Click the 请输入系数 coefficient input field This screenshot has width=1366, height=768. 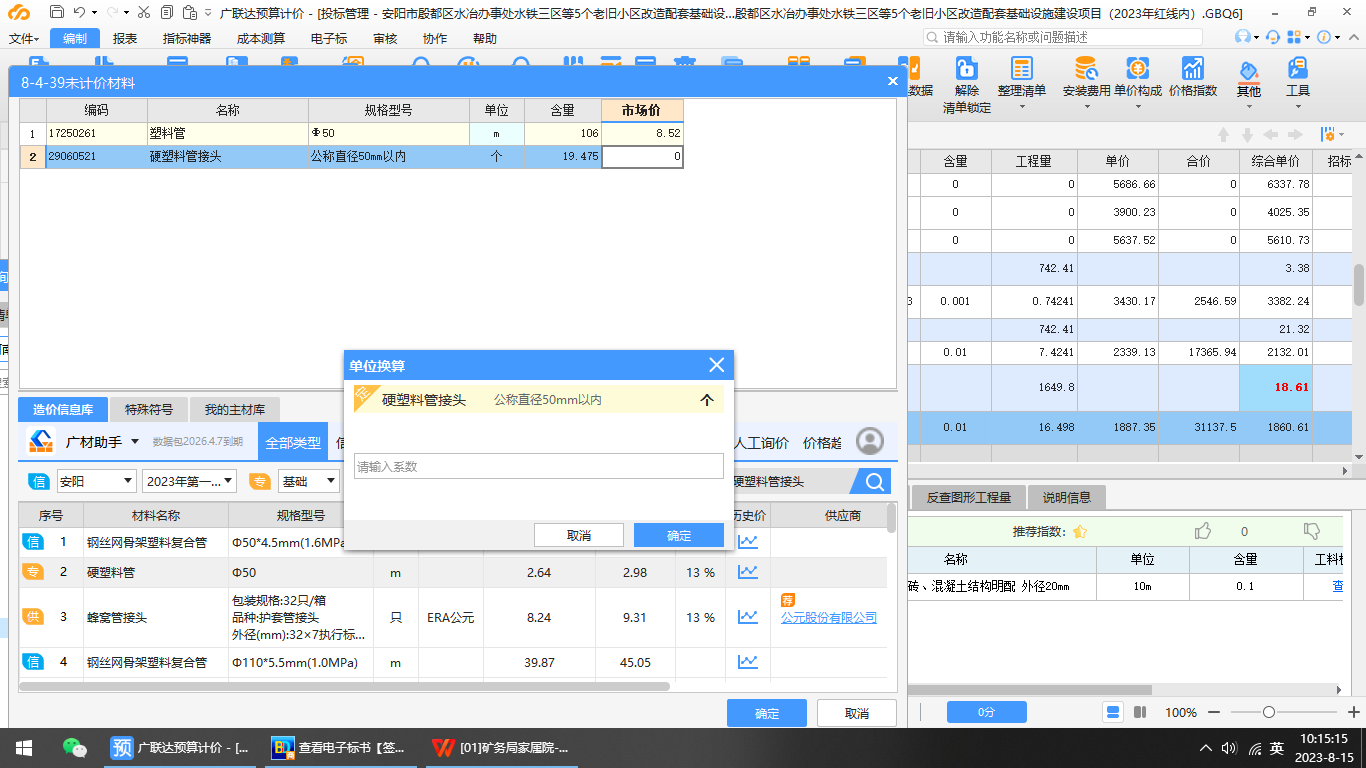point(538,466)
